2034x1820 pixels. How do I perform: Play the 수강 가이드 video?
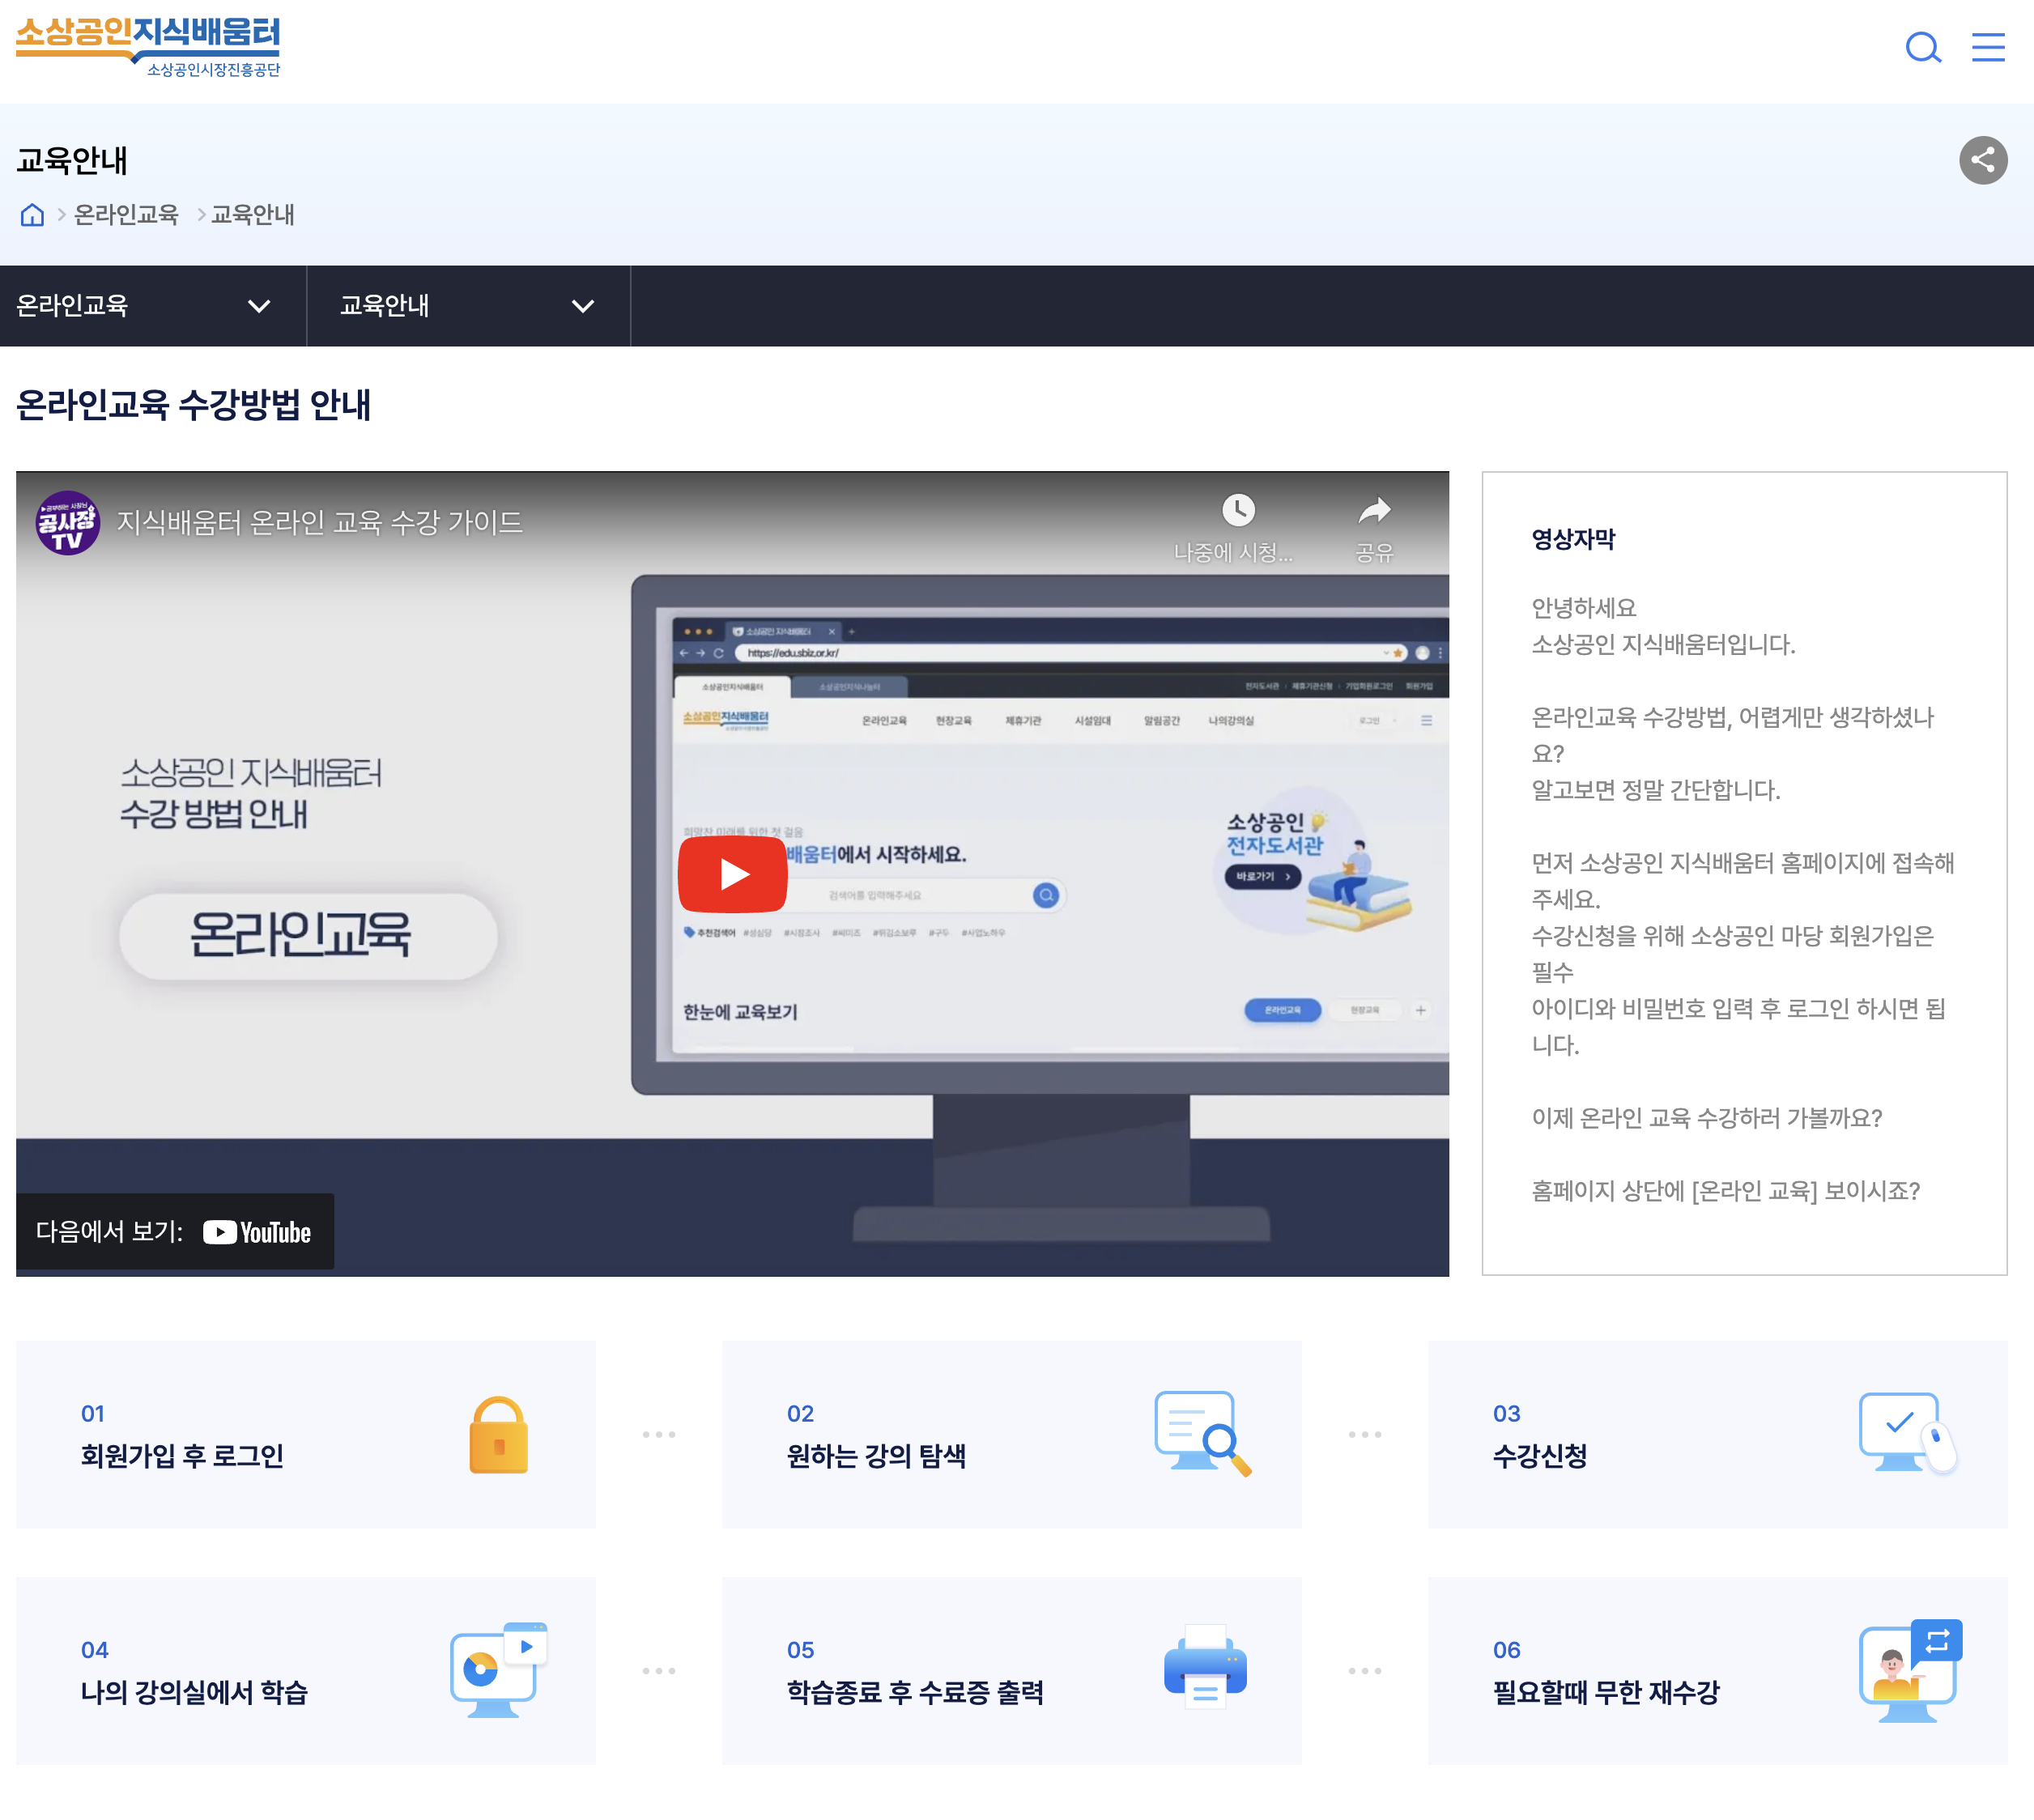pos(733,873)
